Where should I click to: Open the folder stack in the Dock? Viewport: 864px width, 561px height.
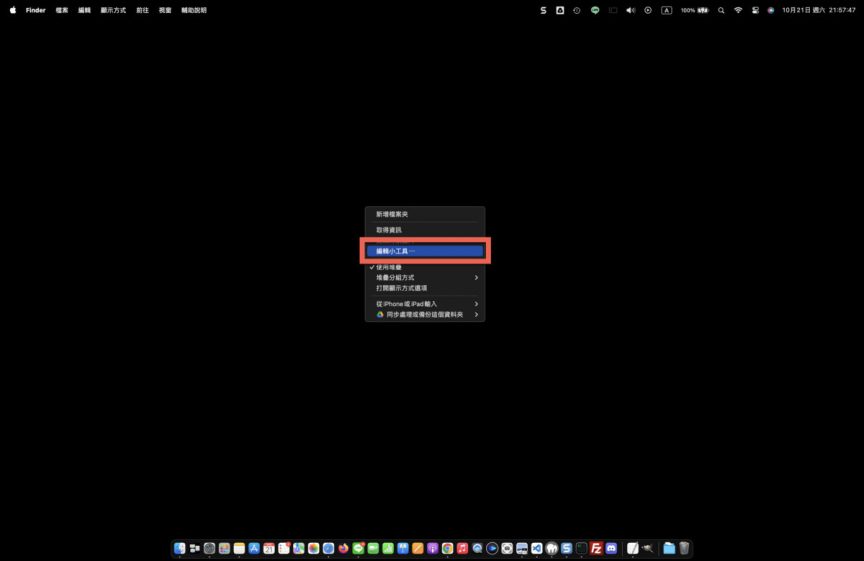669,548
